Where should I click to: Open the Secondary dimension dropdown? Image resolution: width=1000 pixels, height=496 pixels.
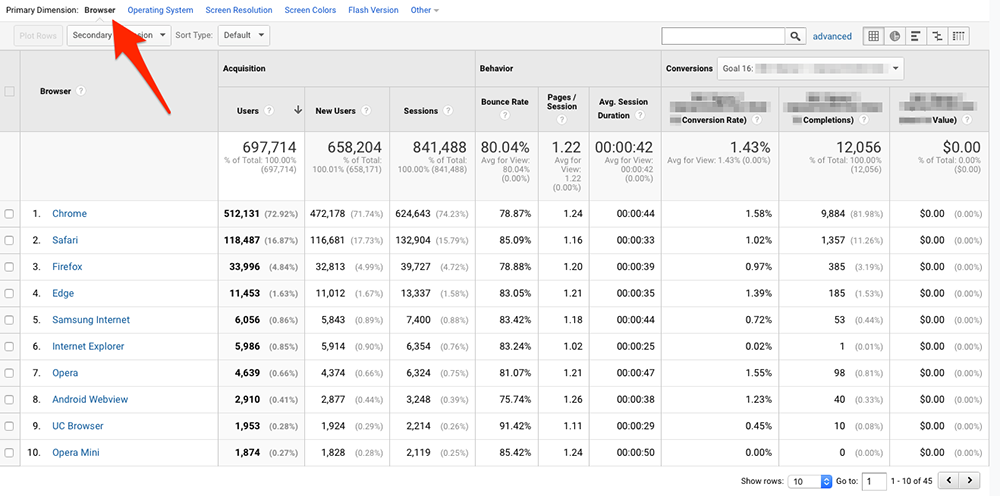(119, 36)
